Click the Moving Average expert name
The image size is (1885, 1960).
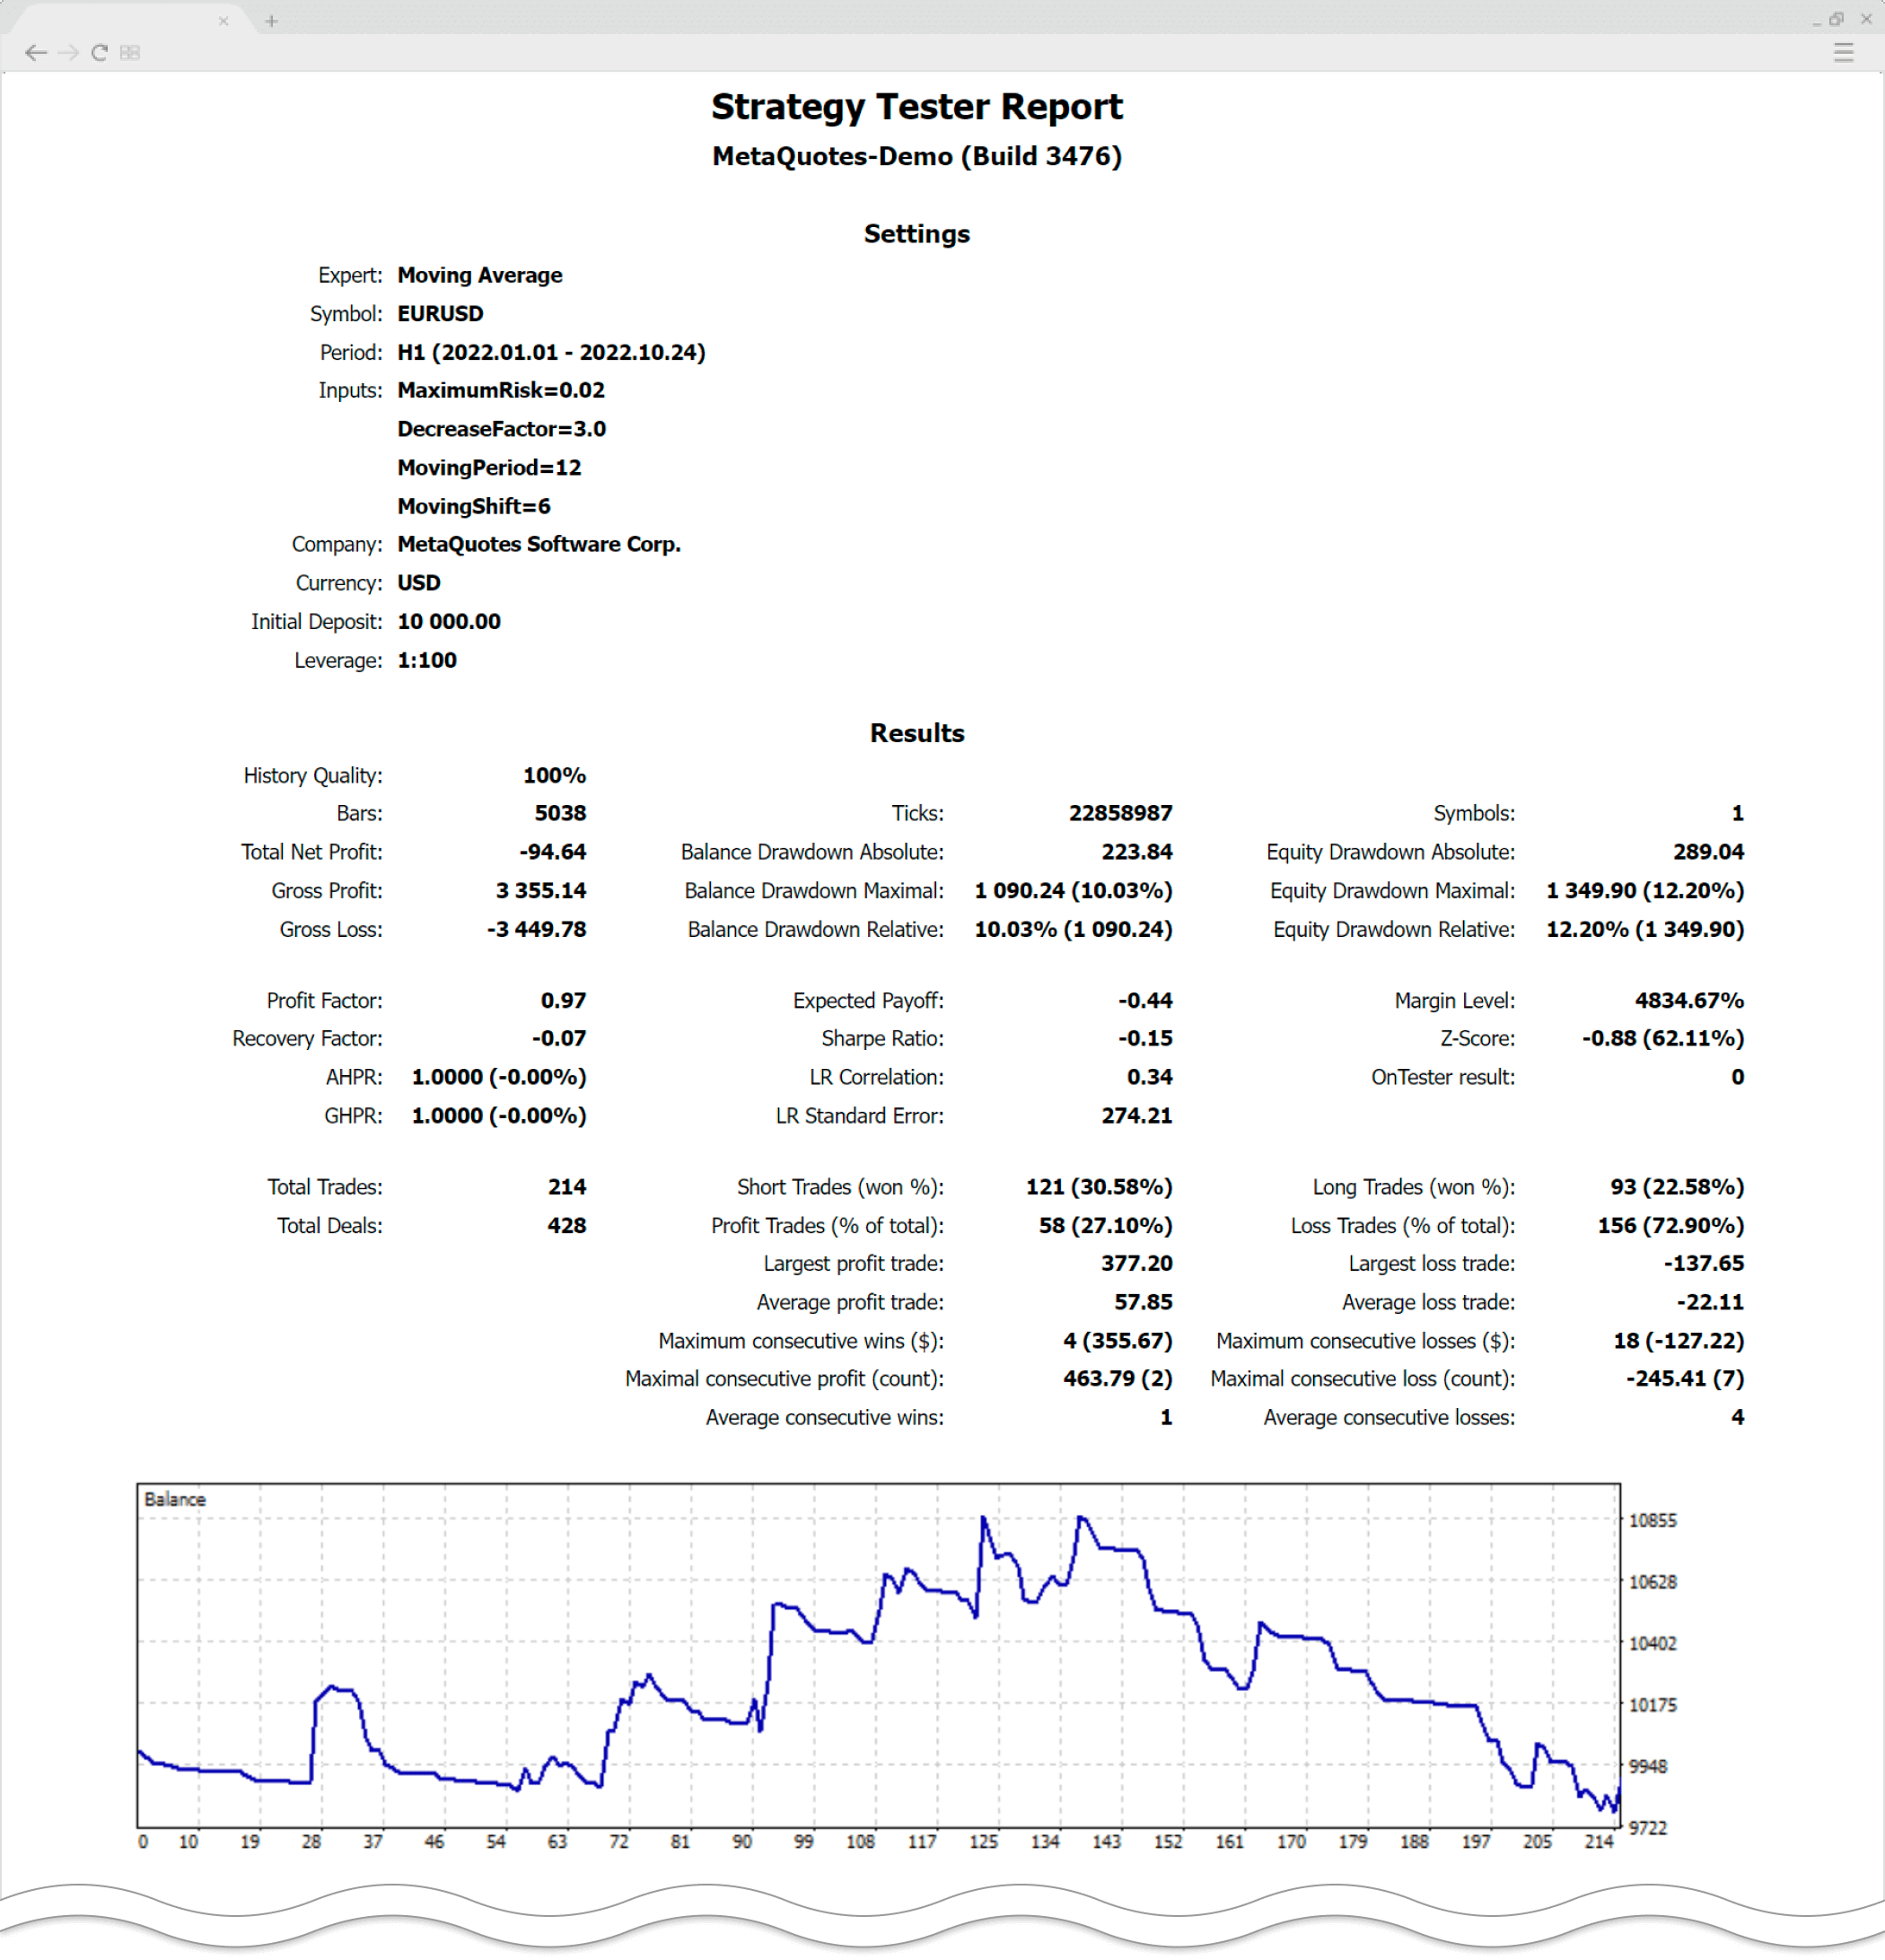[x=479, y=275]
